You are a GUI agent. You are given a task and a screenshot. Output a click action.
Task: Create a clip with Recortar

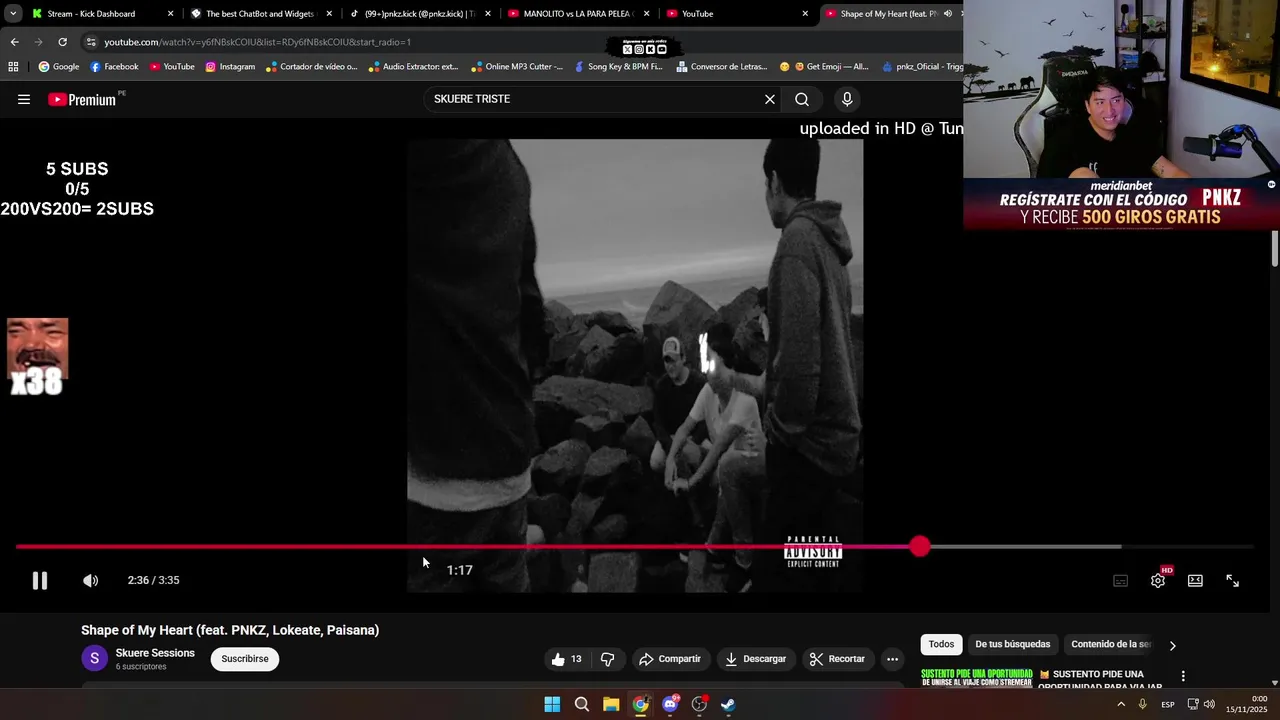(837, 659)
